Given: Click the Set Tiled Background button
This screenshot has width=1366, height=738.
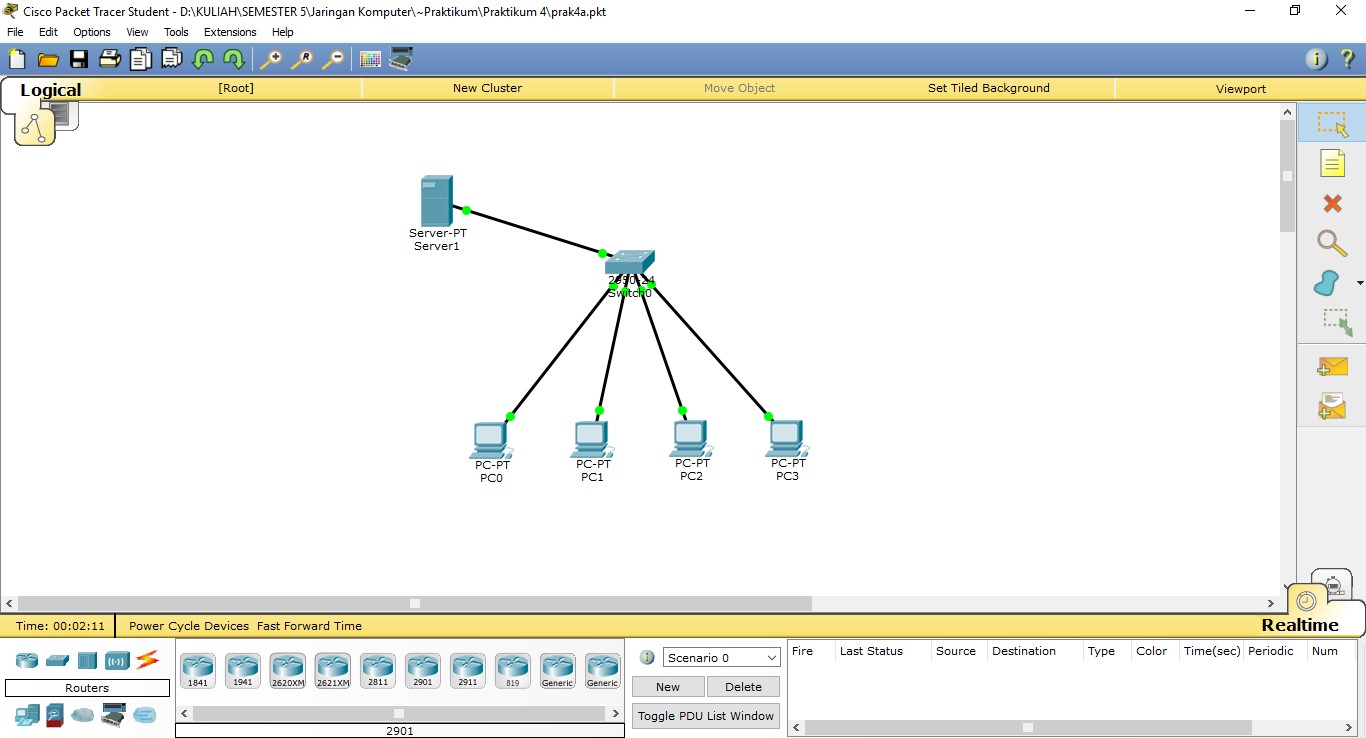Looking at the screenshot, I should pos(988,88).
